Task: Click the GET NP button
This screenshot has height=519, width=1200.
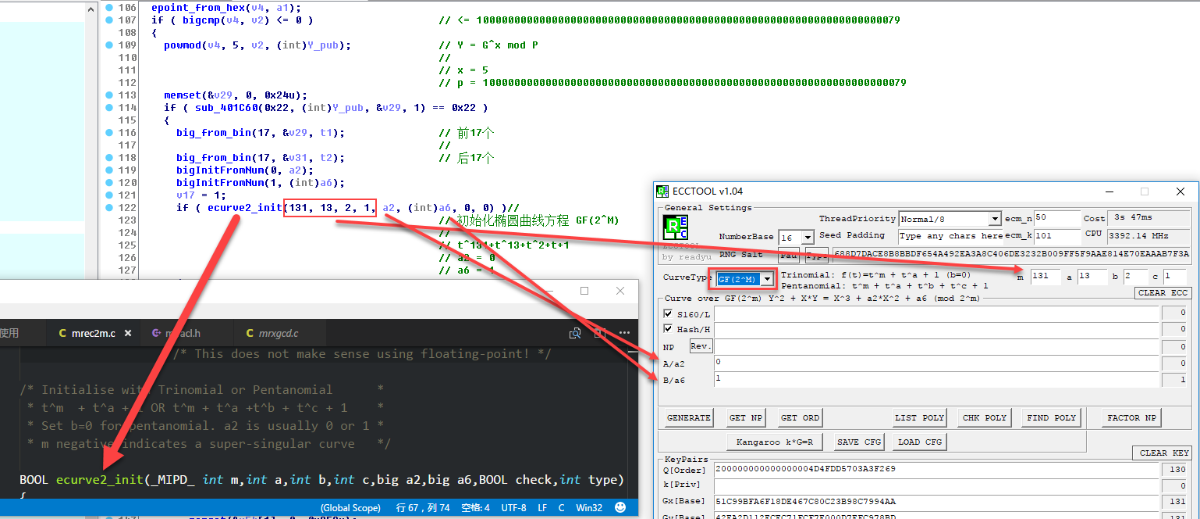Action: (x=746, y=418)
